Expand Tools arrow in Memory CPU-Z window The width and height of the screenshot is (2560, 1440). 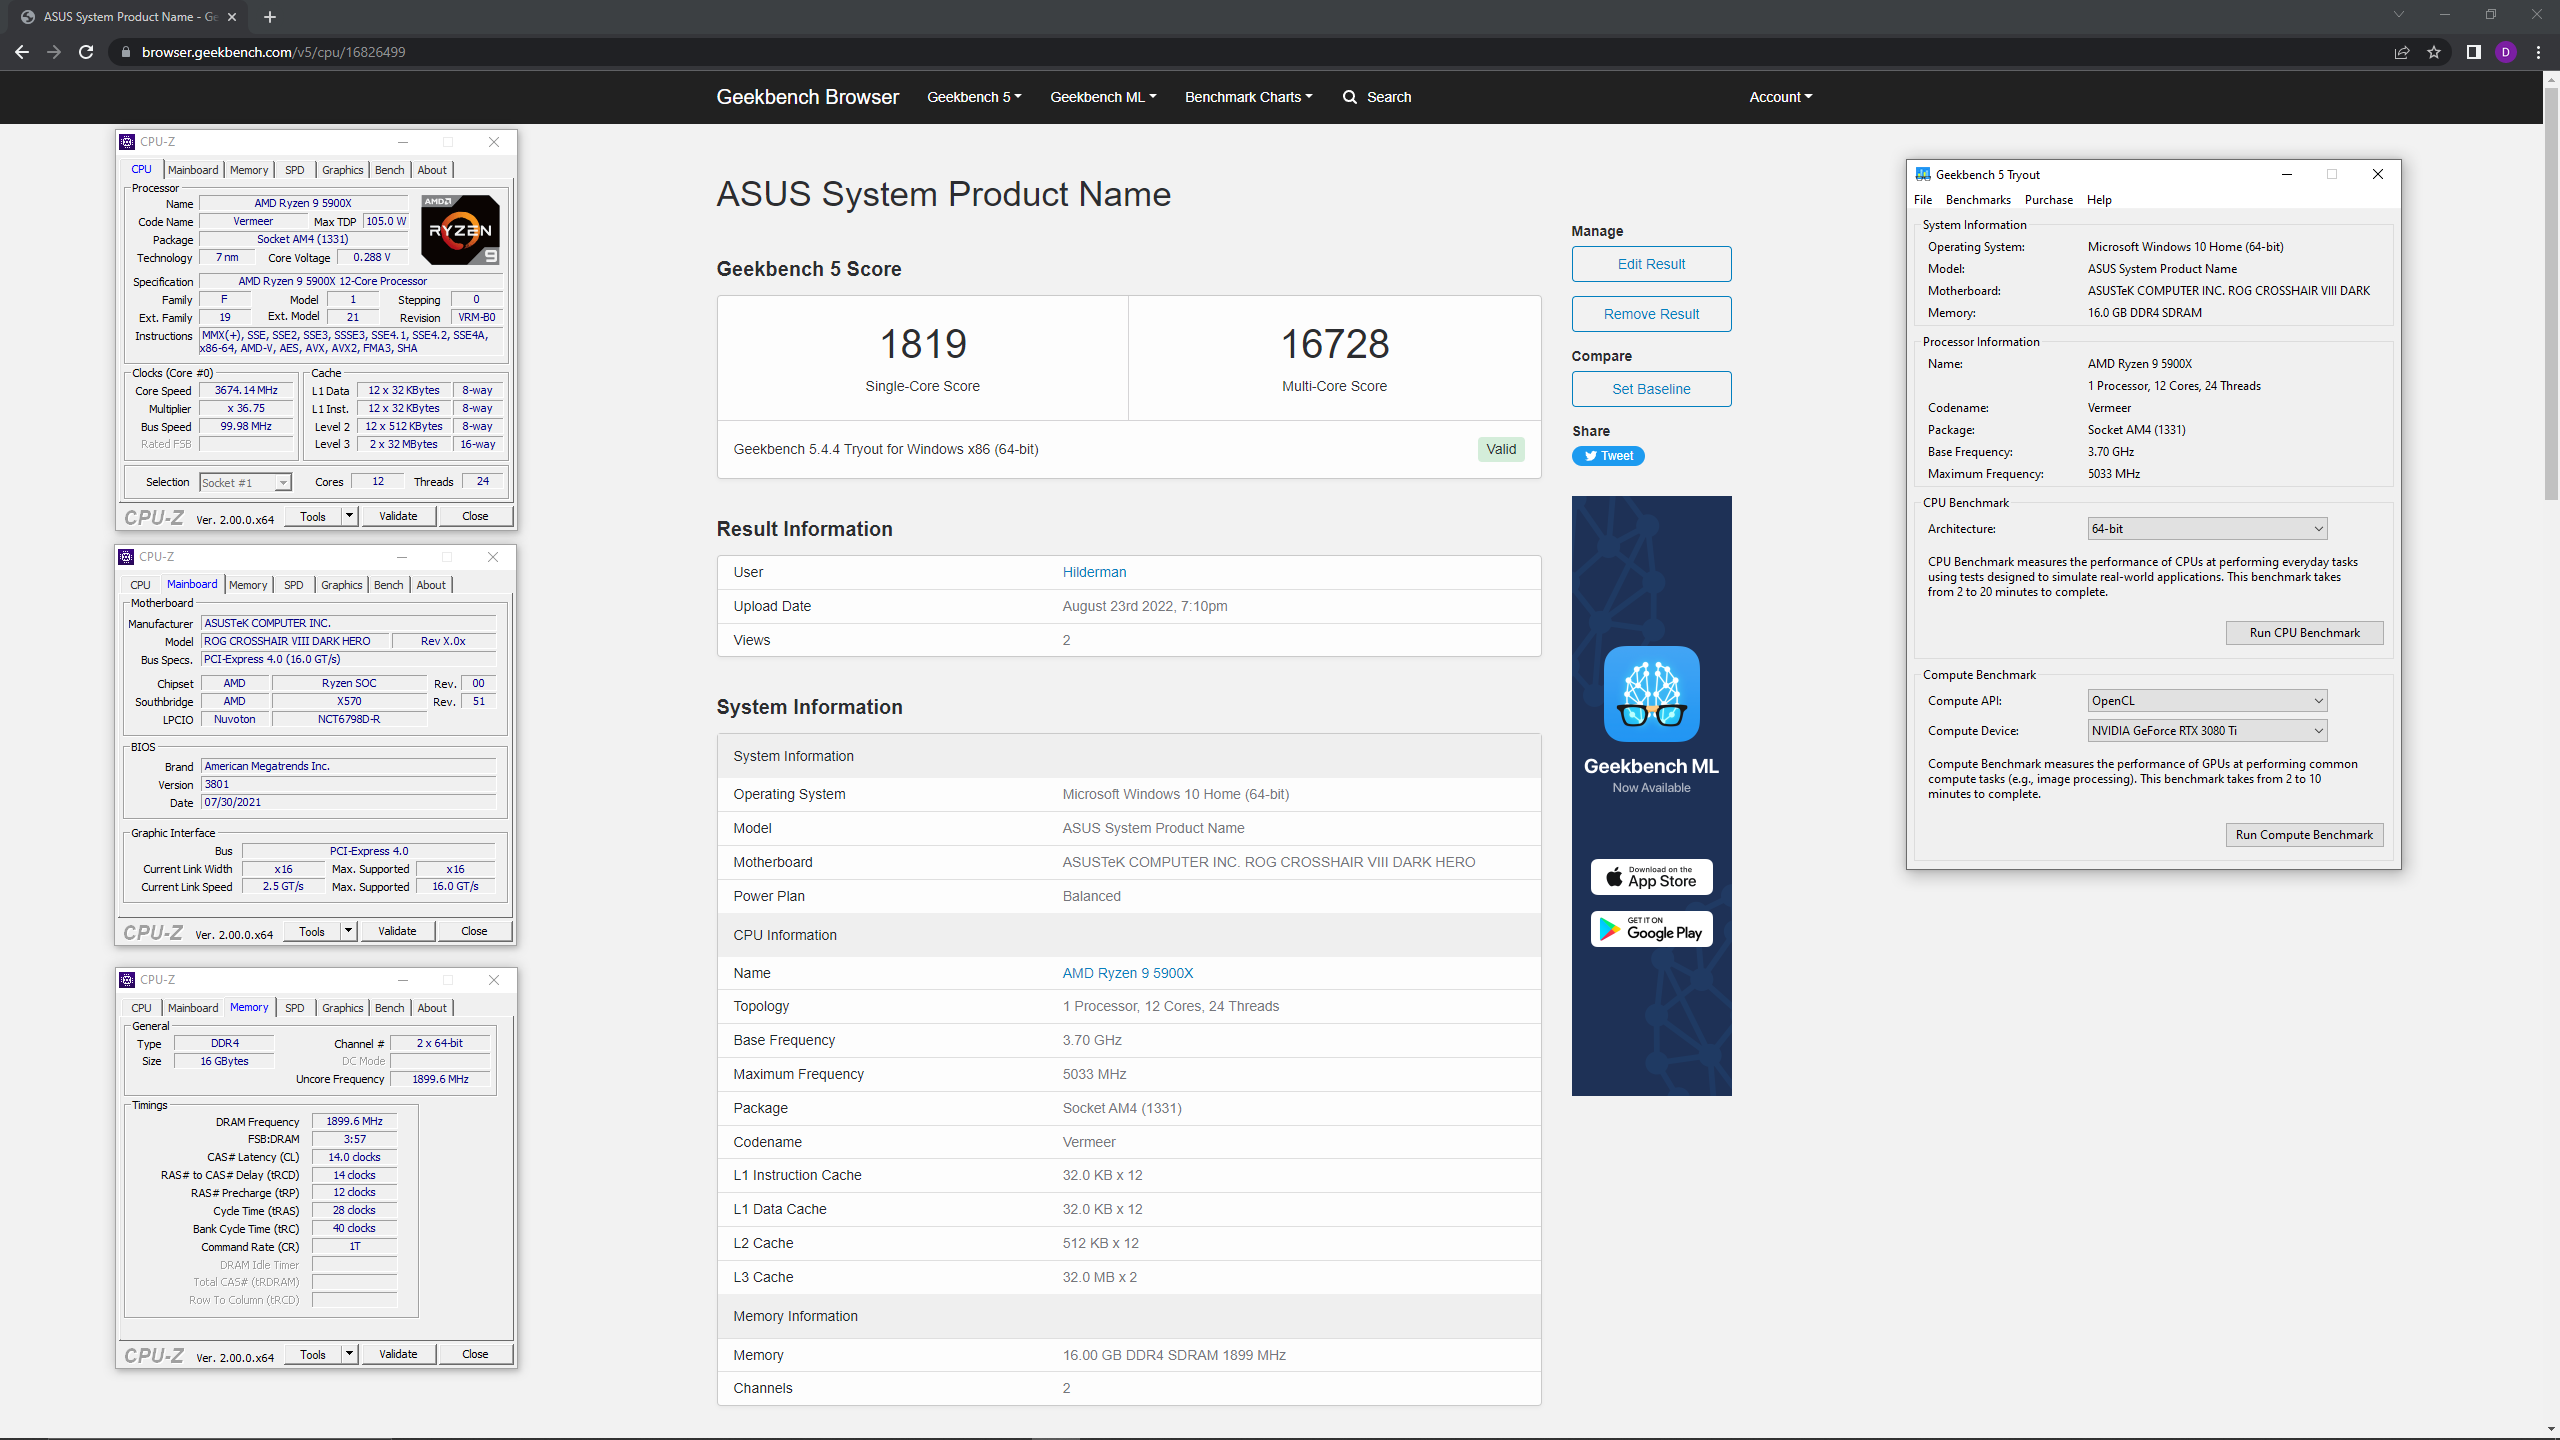pos(349,1354)
